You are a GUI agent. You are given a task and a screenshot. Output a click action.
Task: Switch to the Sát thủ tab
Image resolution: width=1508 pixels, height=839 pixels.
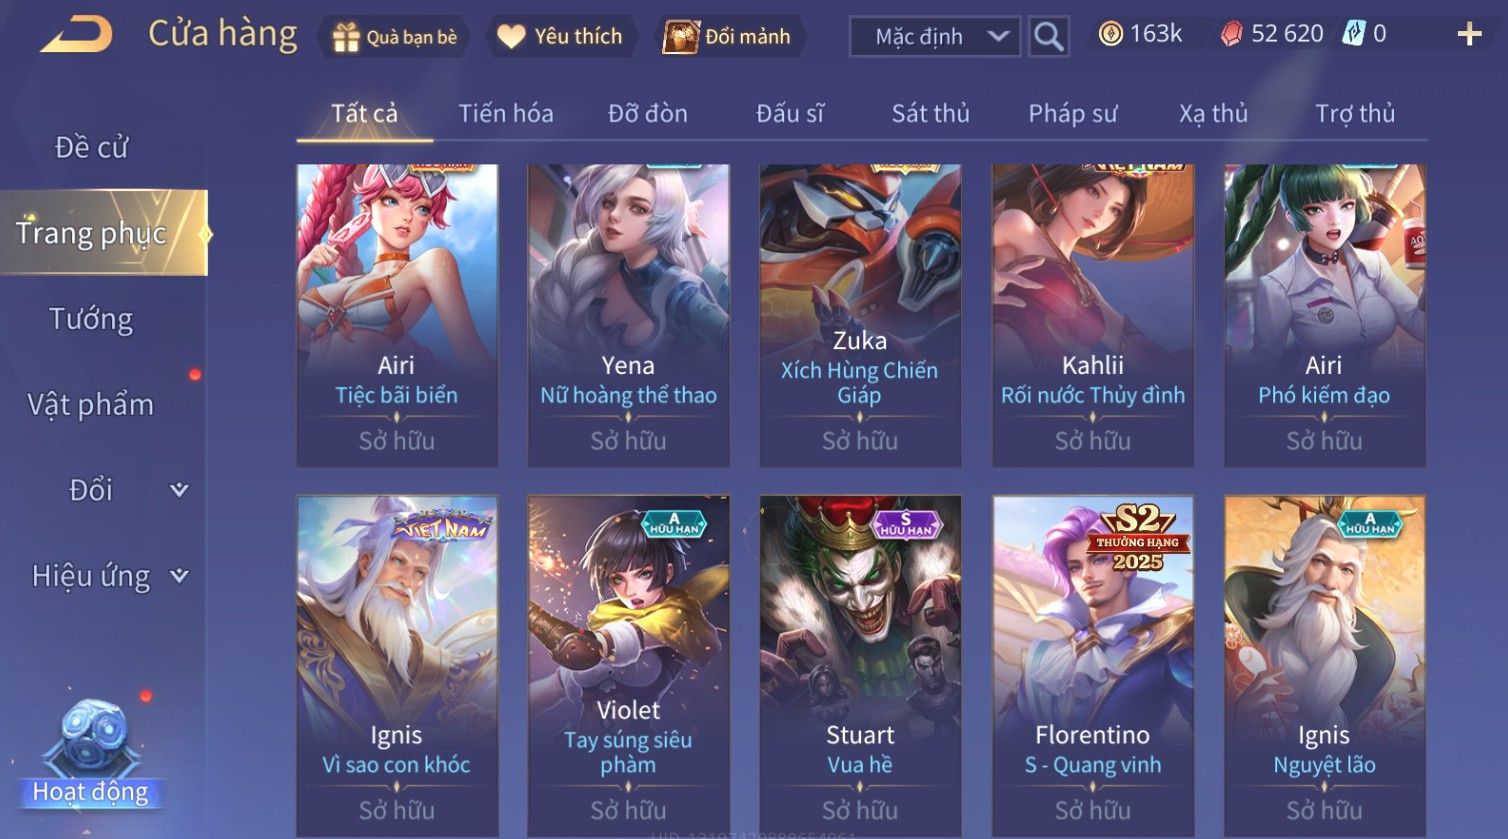click(x=931, y=114)
